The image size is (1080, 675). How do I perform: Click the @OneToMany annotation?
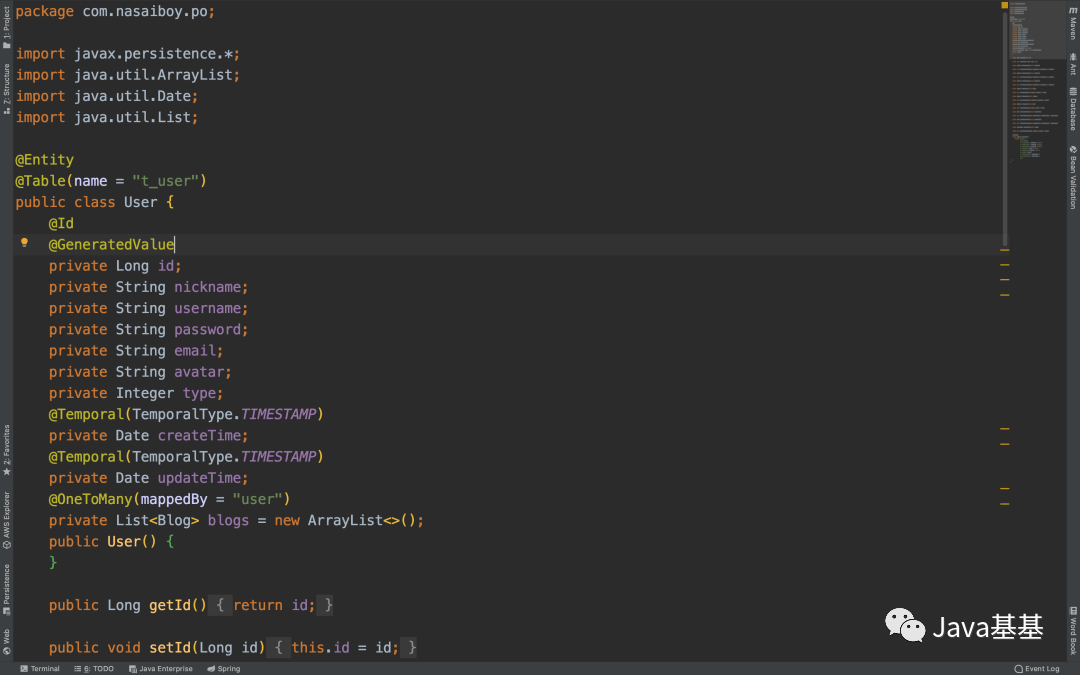pyautogui.click(x=90, y=499)
